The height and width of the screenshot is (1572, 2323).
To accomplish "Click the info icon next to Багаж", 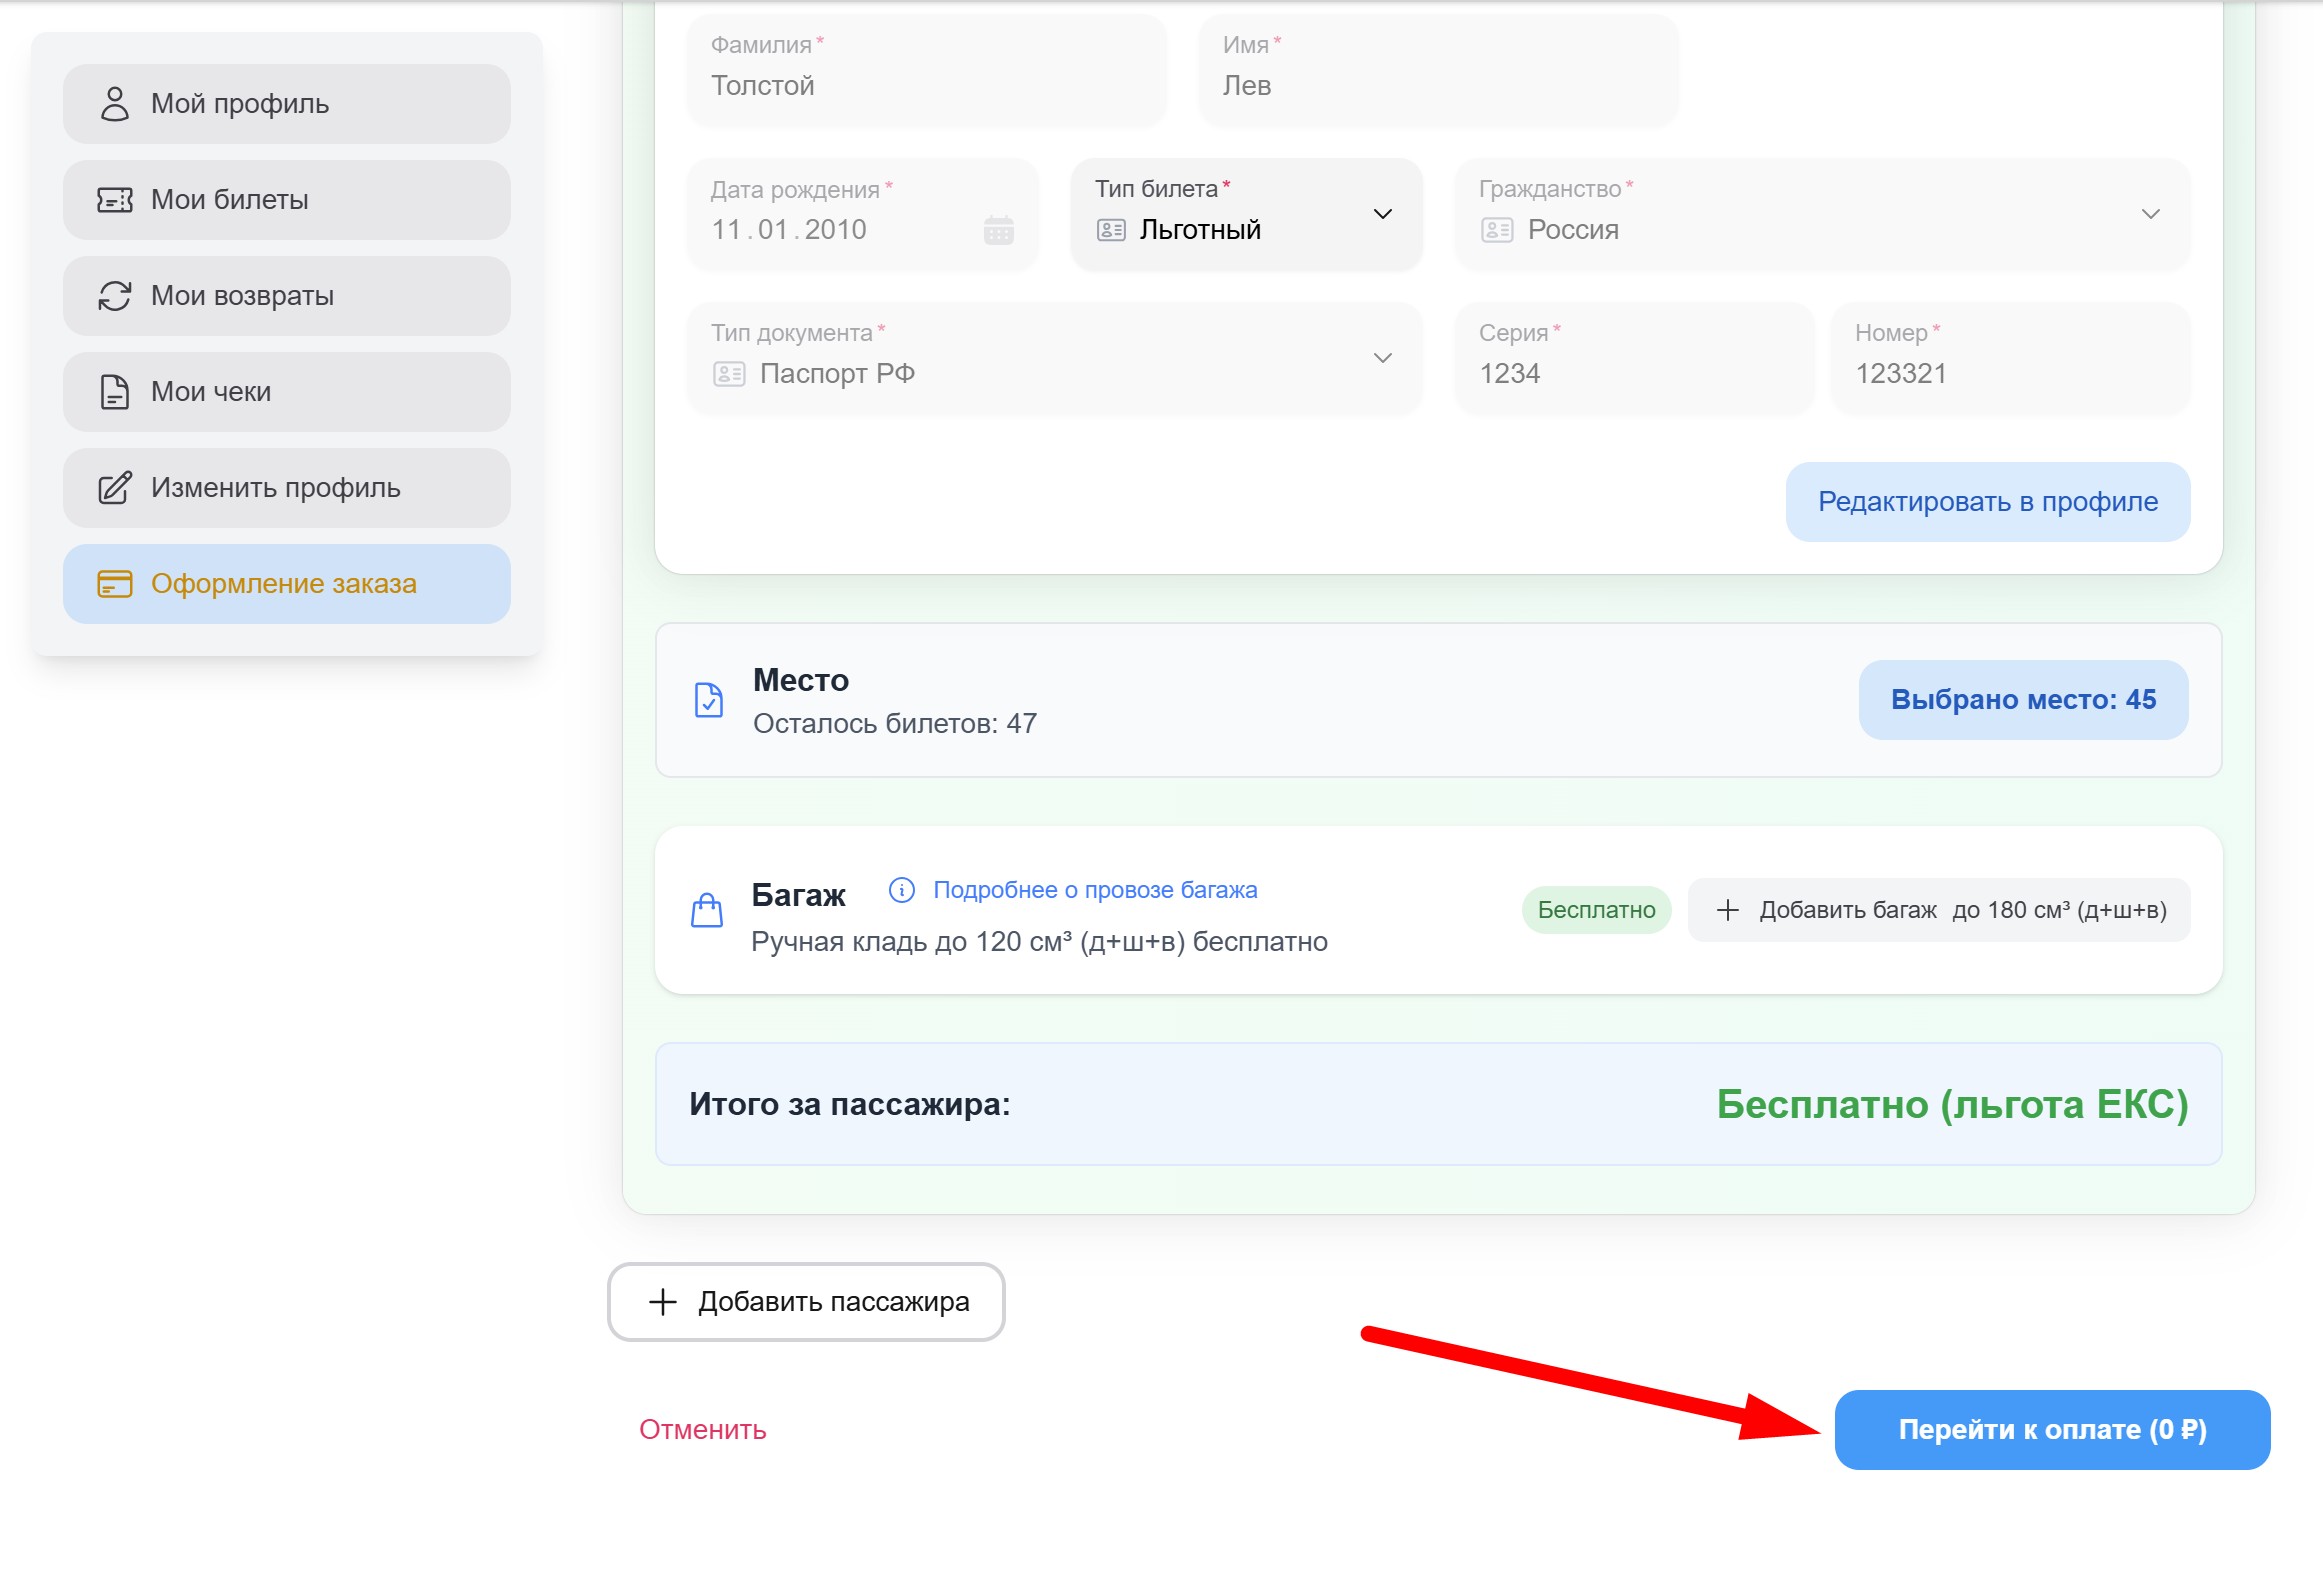I will point(901,890).
